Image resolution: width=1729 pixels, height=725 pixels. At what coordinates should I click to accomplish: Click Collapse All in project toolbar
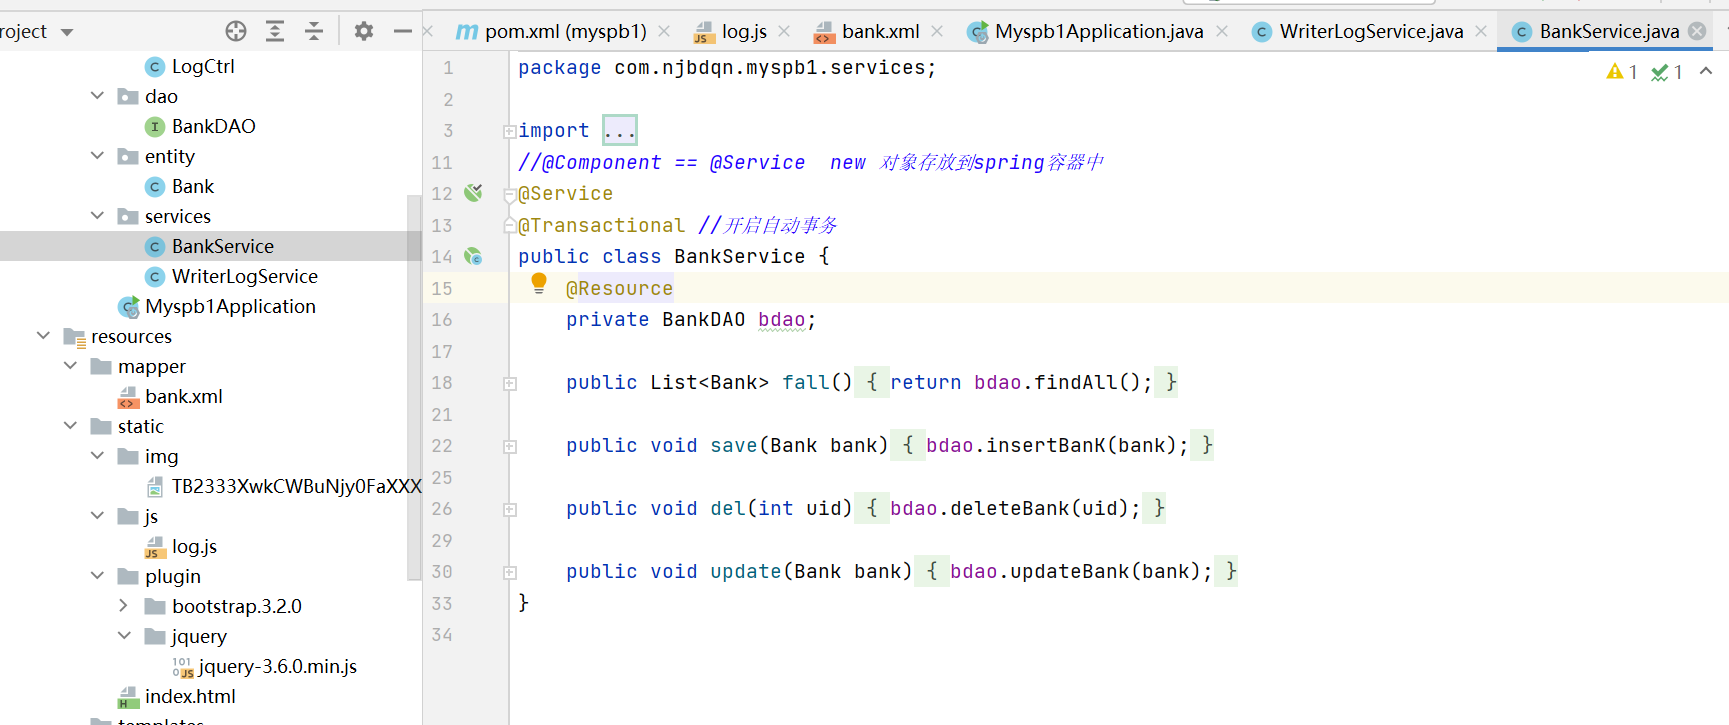pos(314,31)
